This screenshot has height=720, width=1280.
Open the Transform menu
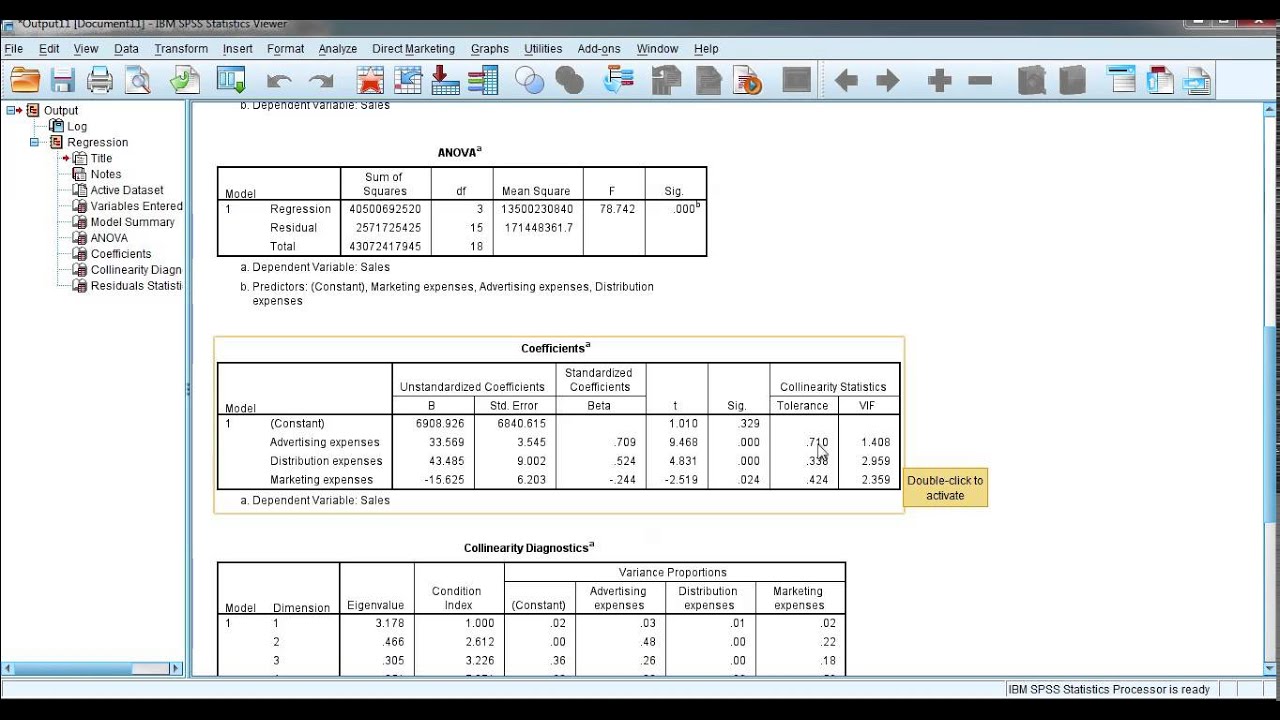coord(181,48)
